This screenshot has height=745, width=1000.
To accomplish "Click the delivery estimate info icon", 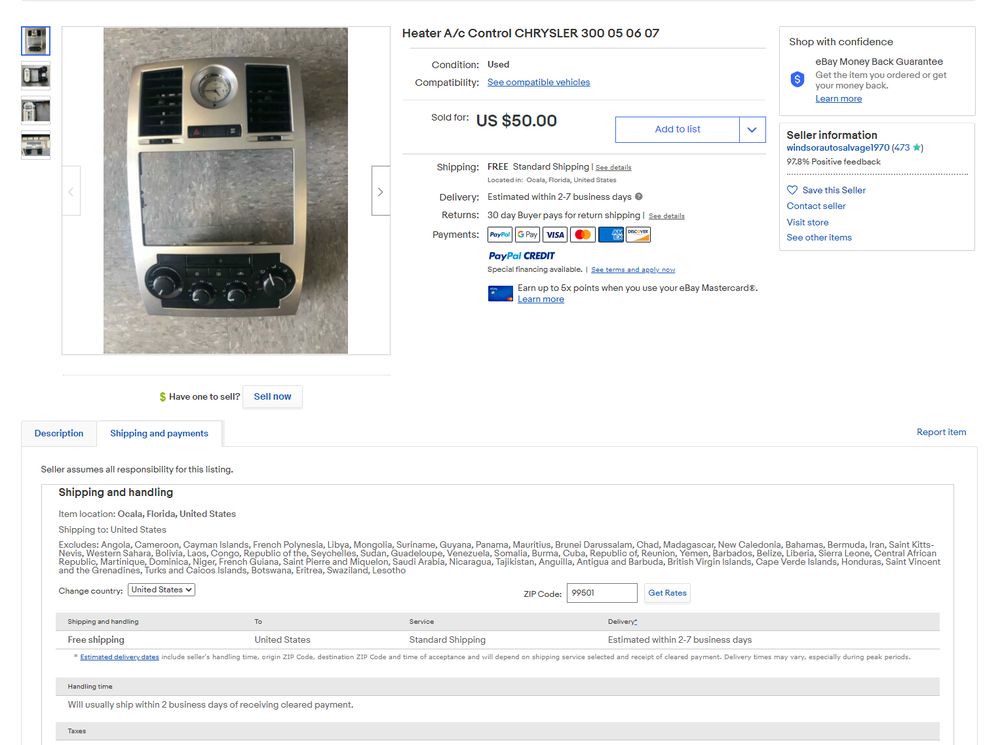I will 638,196.
